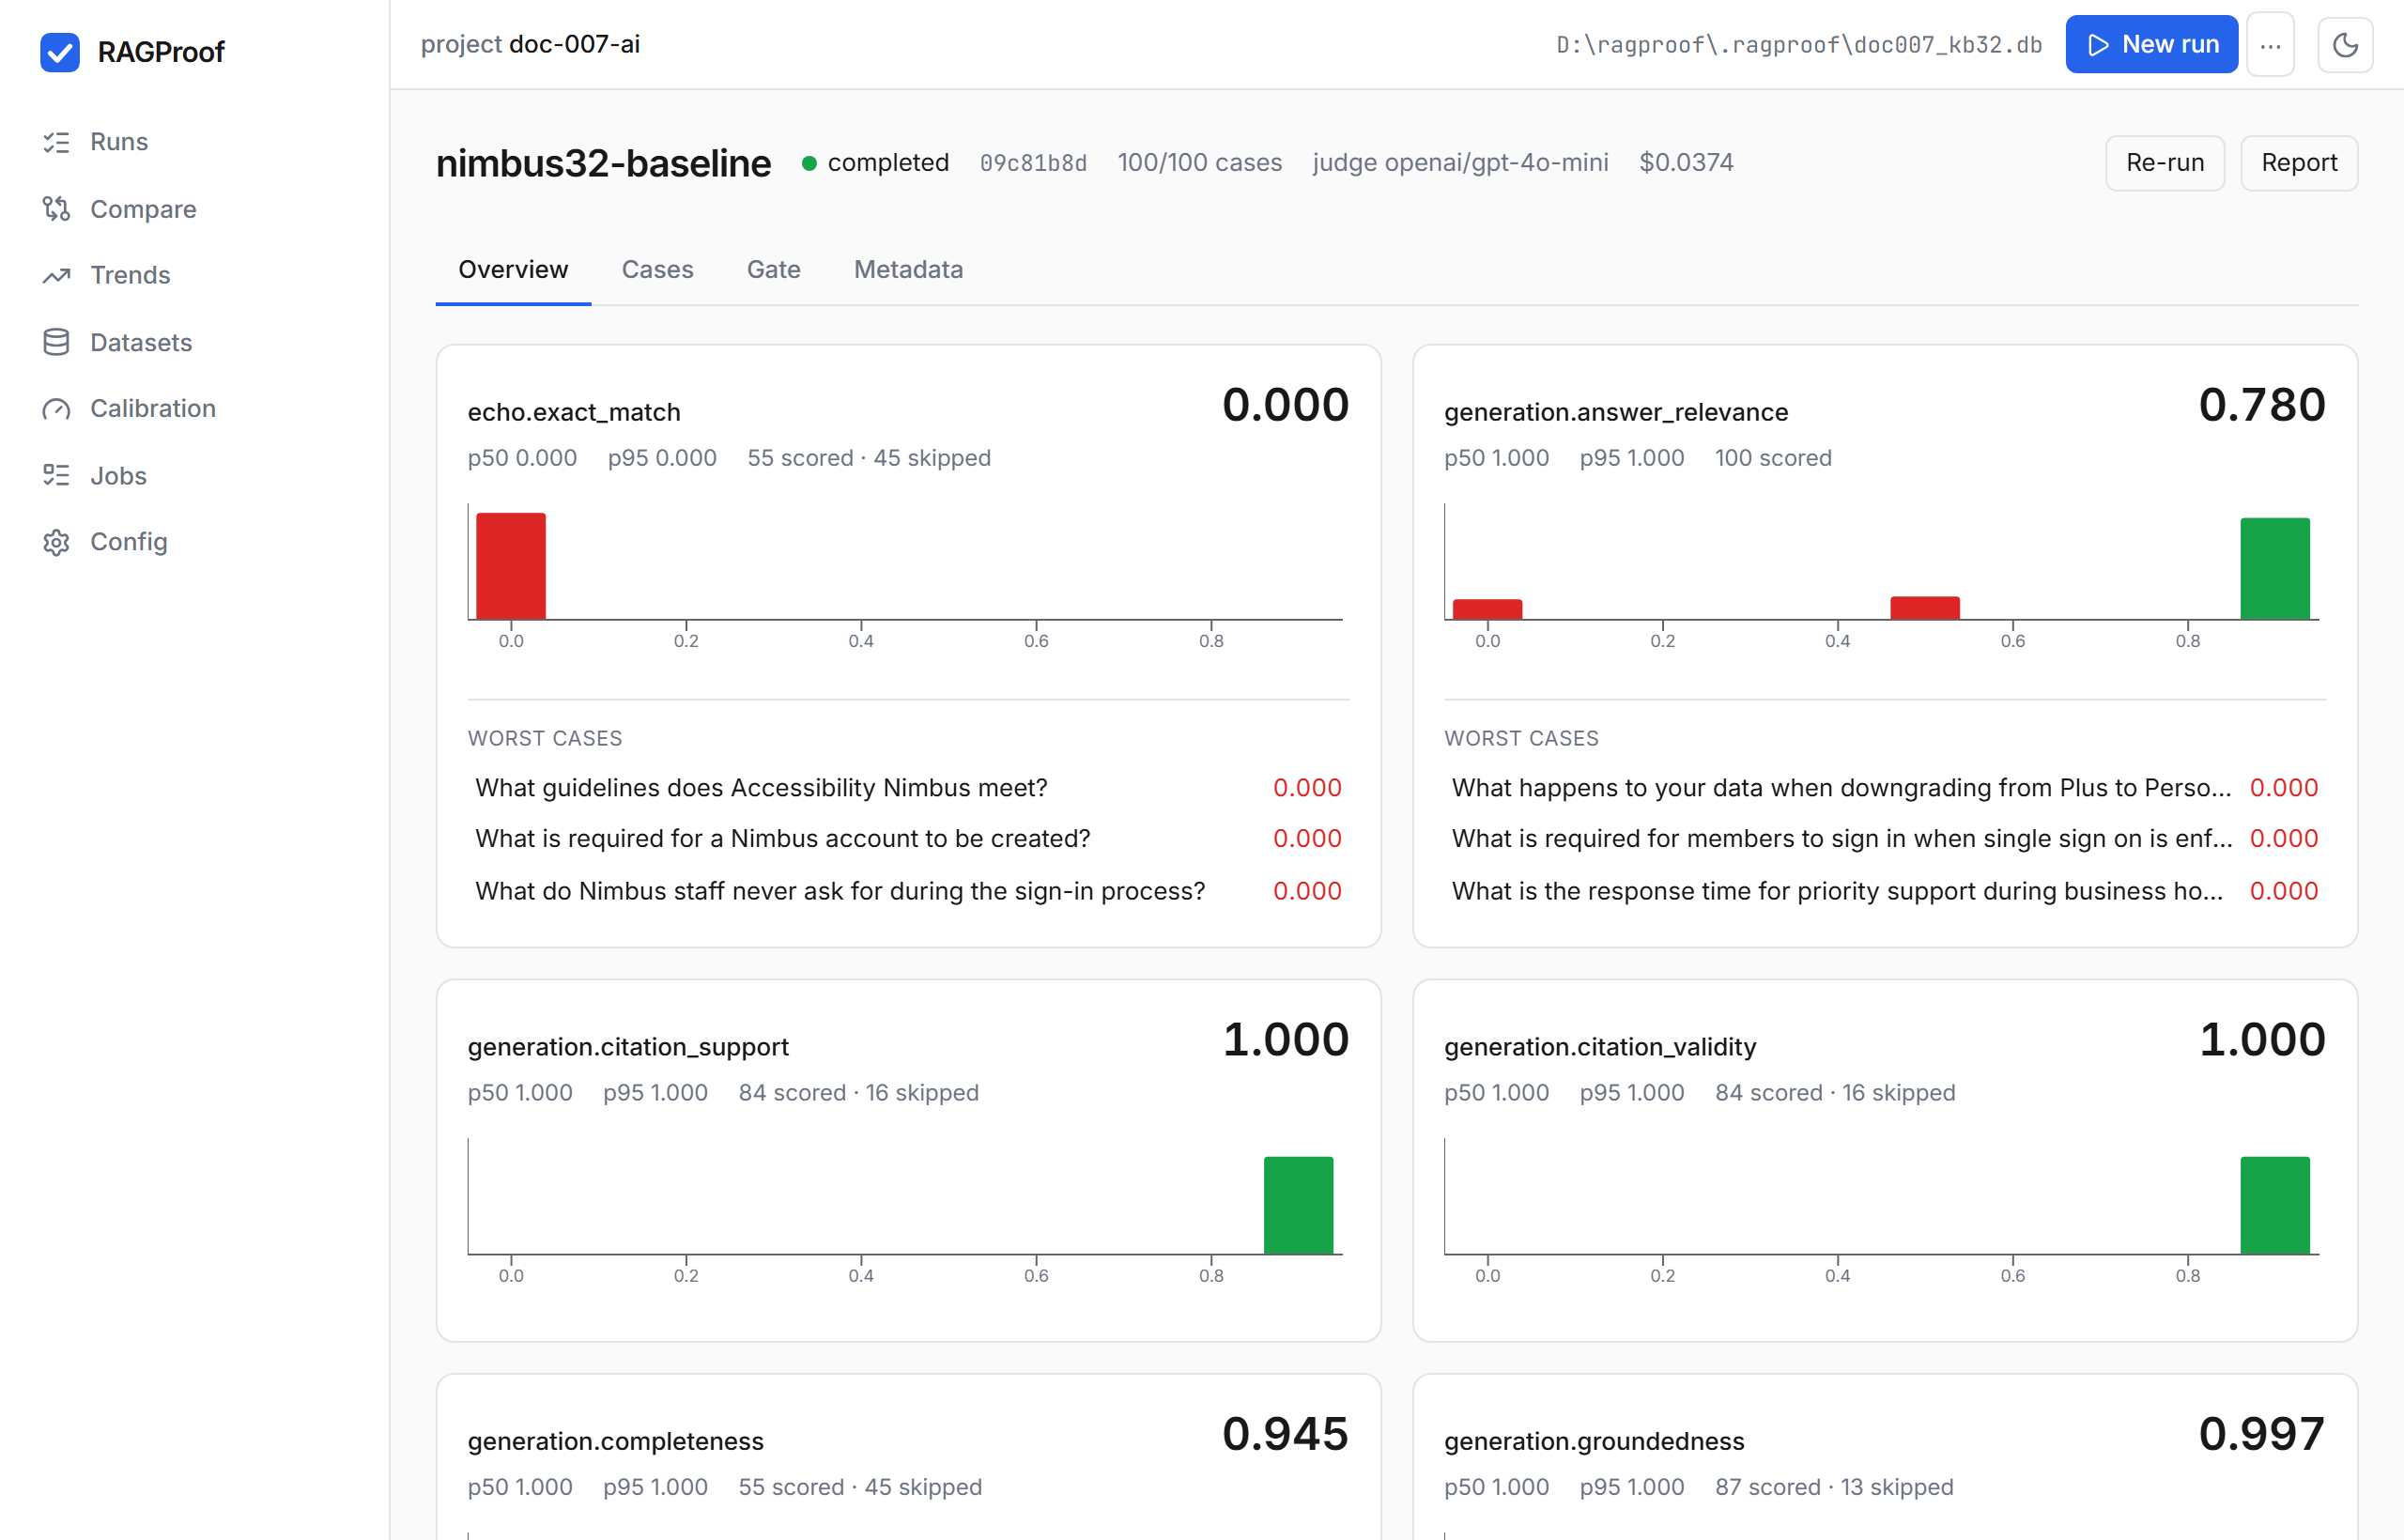Viewport: 2404px width, 1540px height.
Task: Open worst case about Nimbus staff sign-in
Action: point(908,891)
